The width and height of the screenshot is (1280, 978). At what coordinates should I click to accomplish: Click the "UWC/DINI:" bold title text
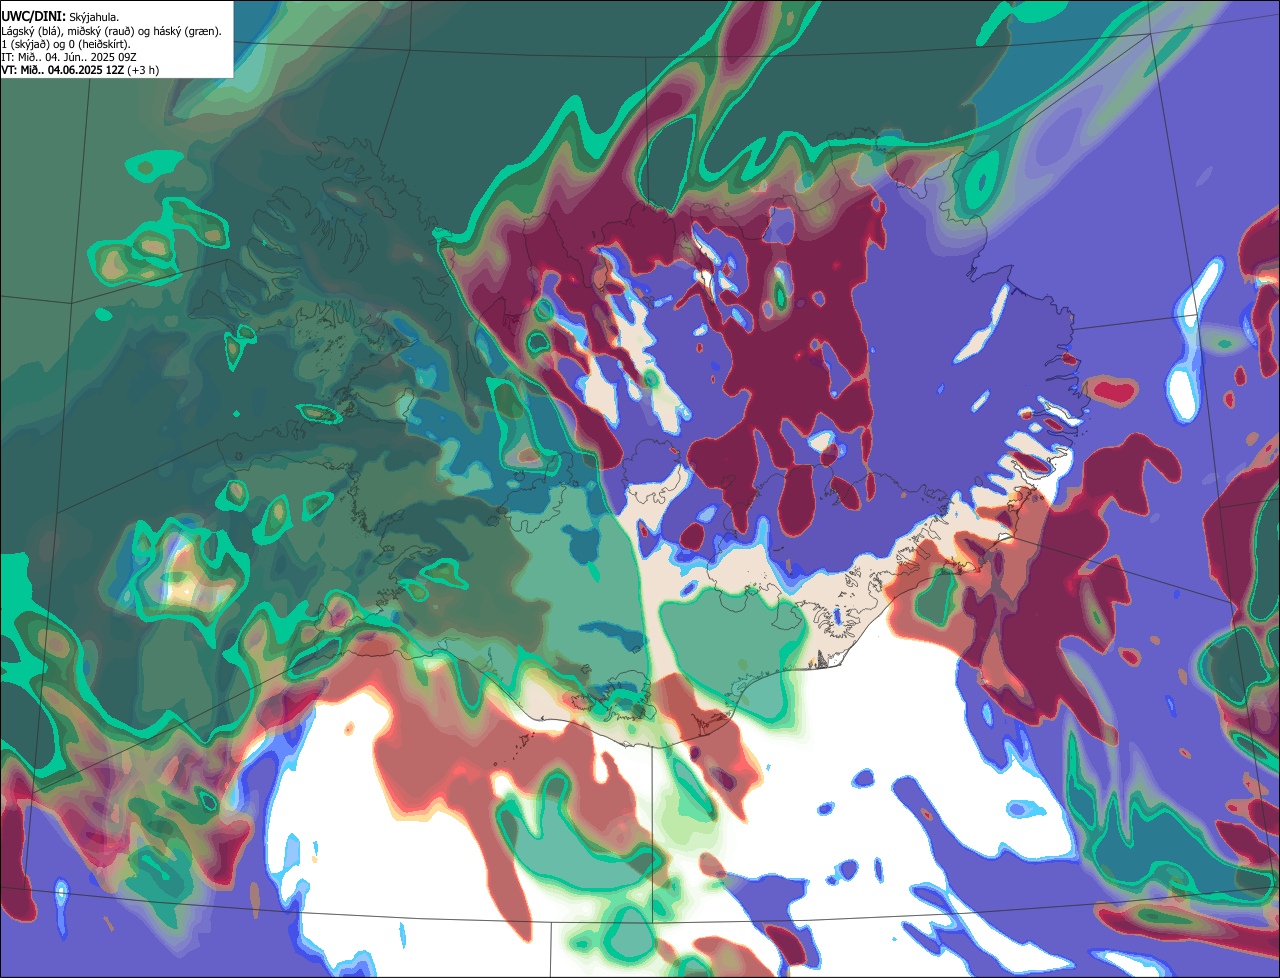pos(34,17)
